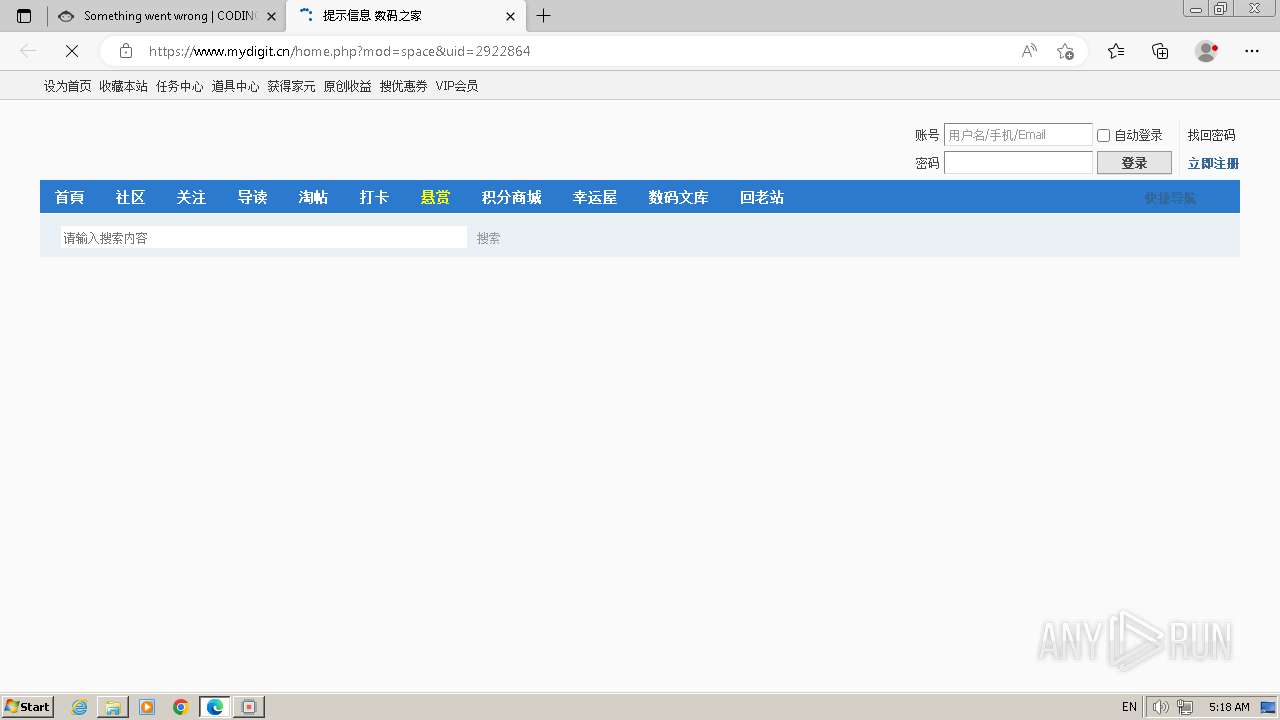Open the red square taskbar app
Image resolution: width=1280 pixels, height=720 pixels.
(x=249, y=707)
